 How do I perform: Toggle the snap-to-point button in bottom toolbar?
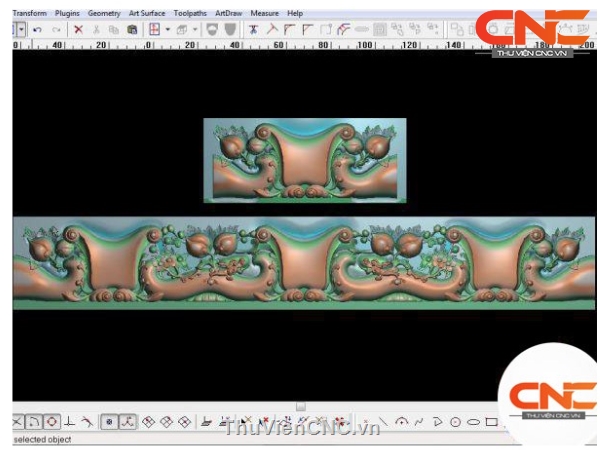(x=109, y=422)
